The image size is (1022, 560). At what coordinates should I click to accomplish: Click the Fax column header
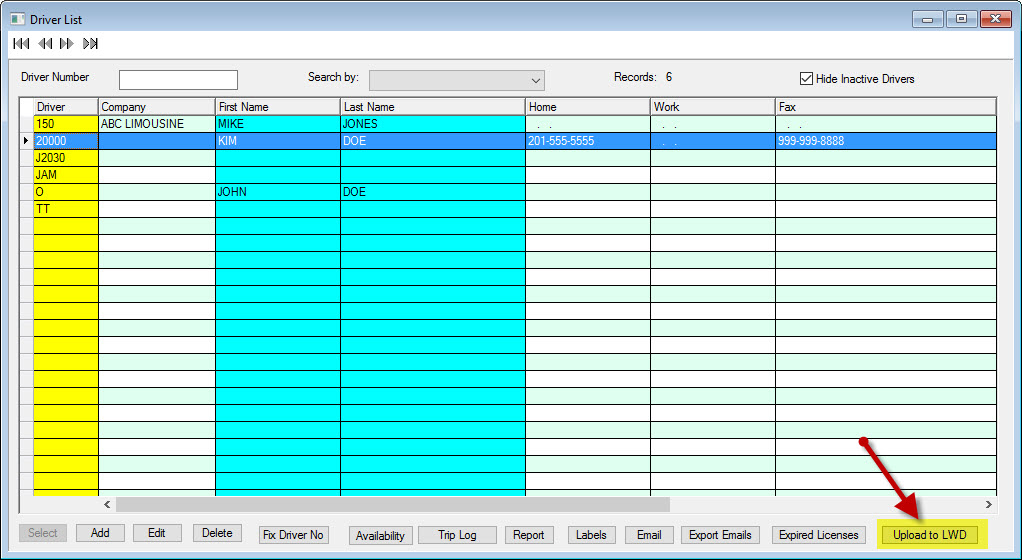(886, 107)
